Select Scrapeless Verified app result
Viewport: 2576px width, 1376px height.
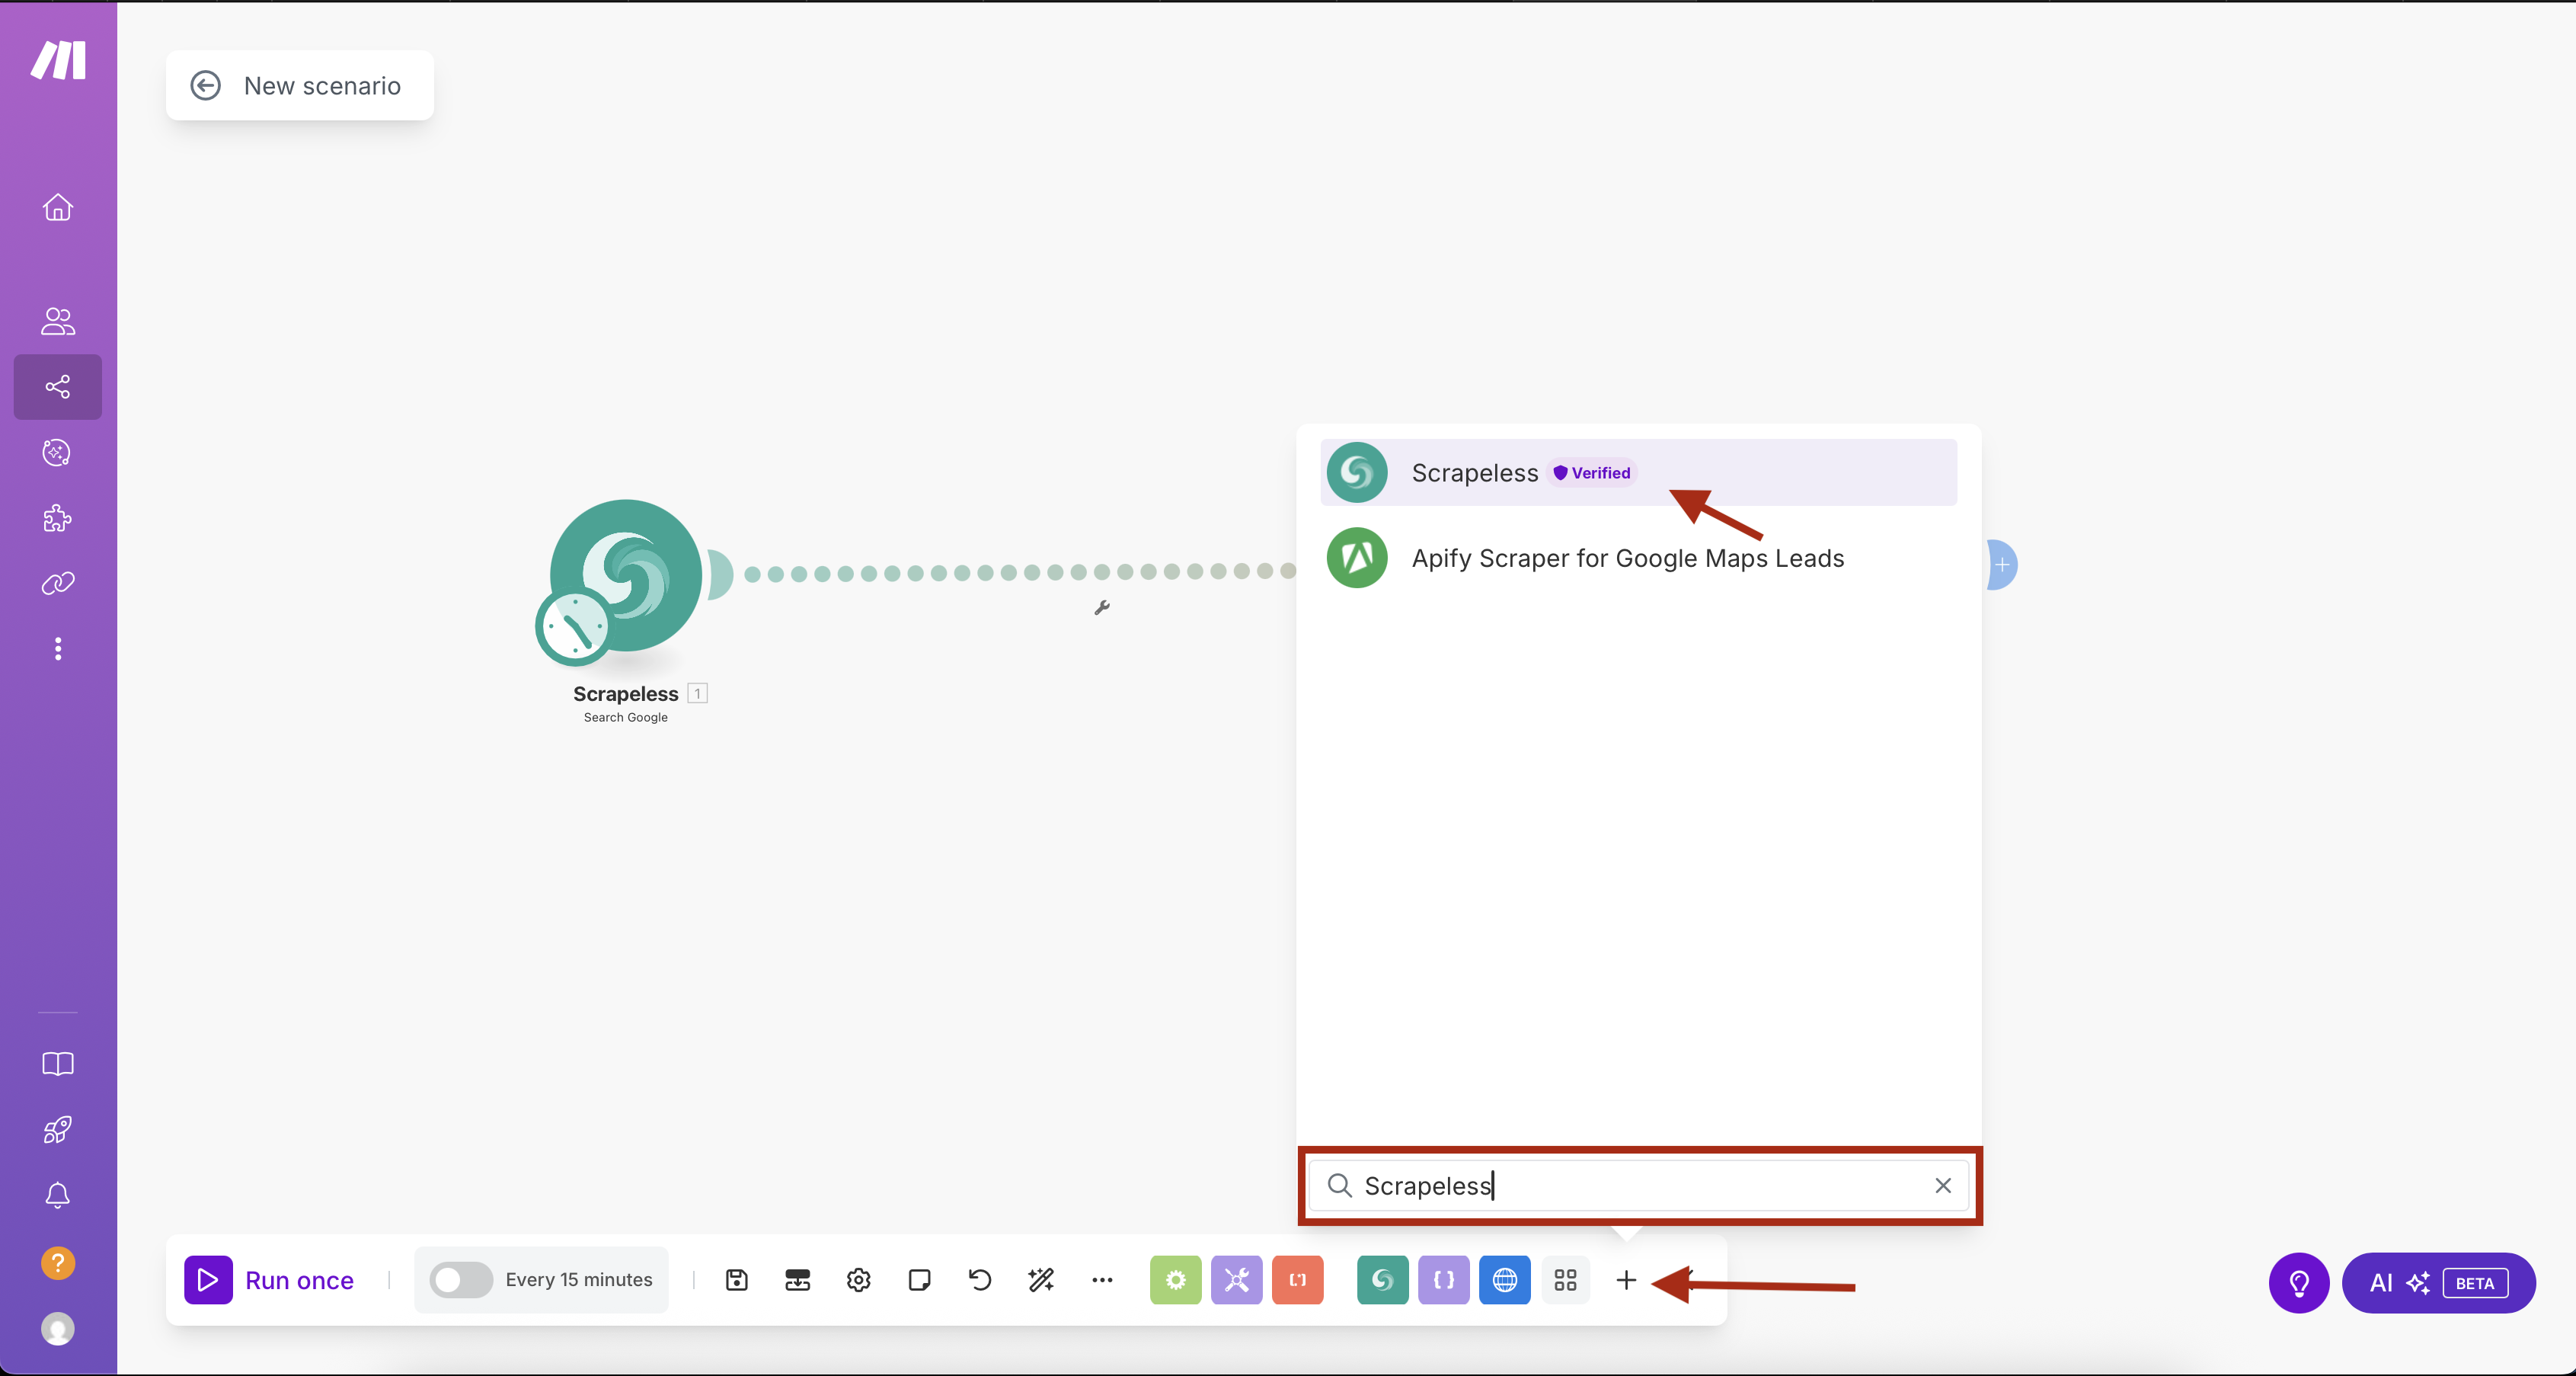tap(1639, 473)
